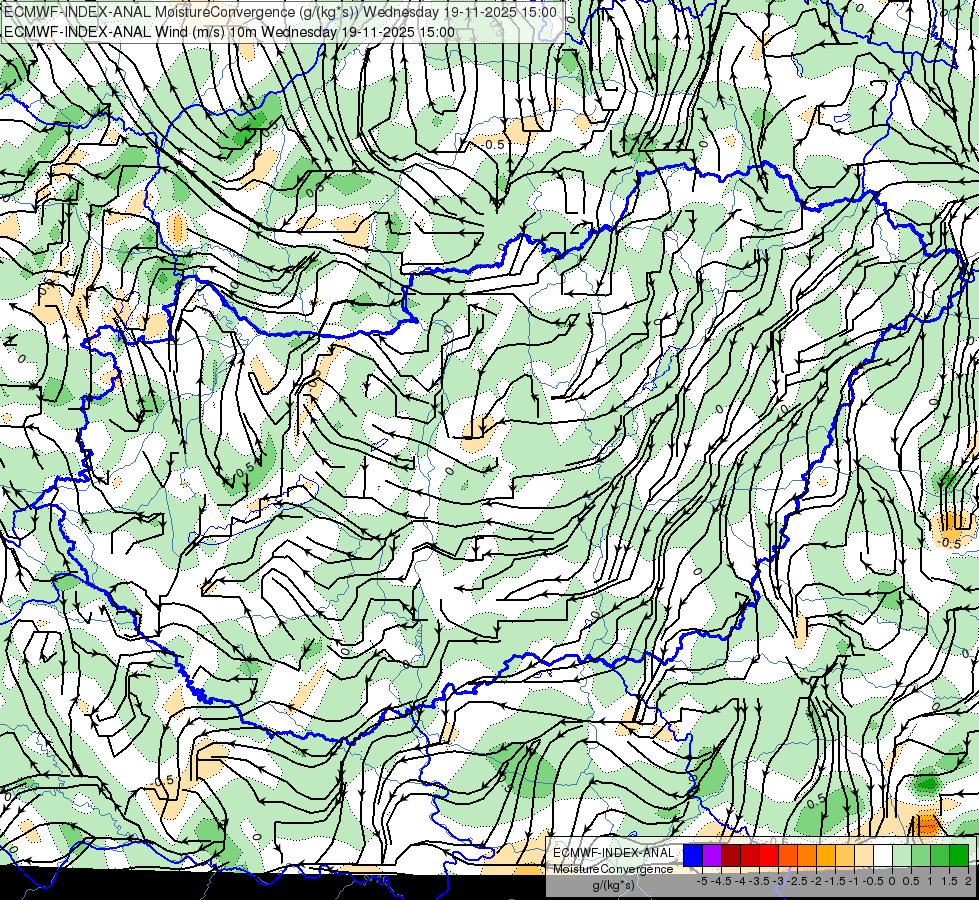Click the legend tick label '1'
This screenshot has width=979, height=900.
coord(930,881)
